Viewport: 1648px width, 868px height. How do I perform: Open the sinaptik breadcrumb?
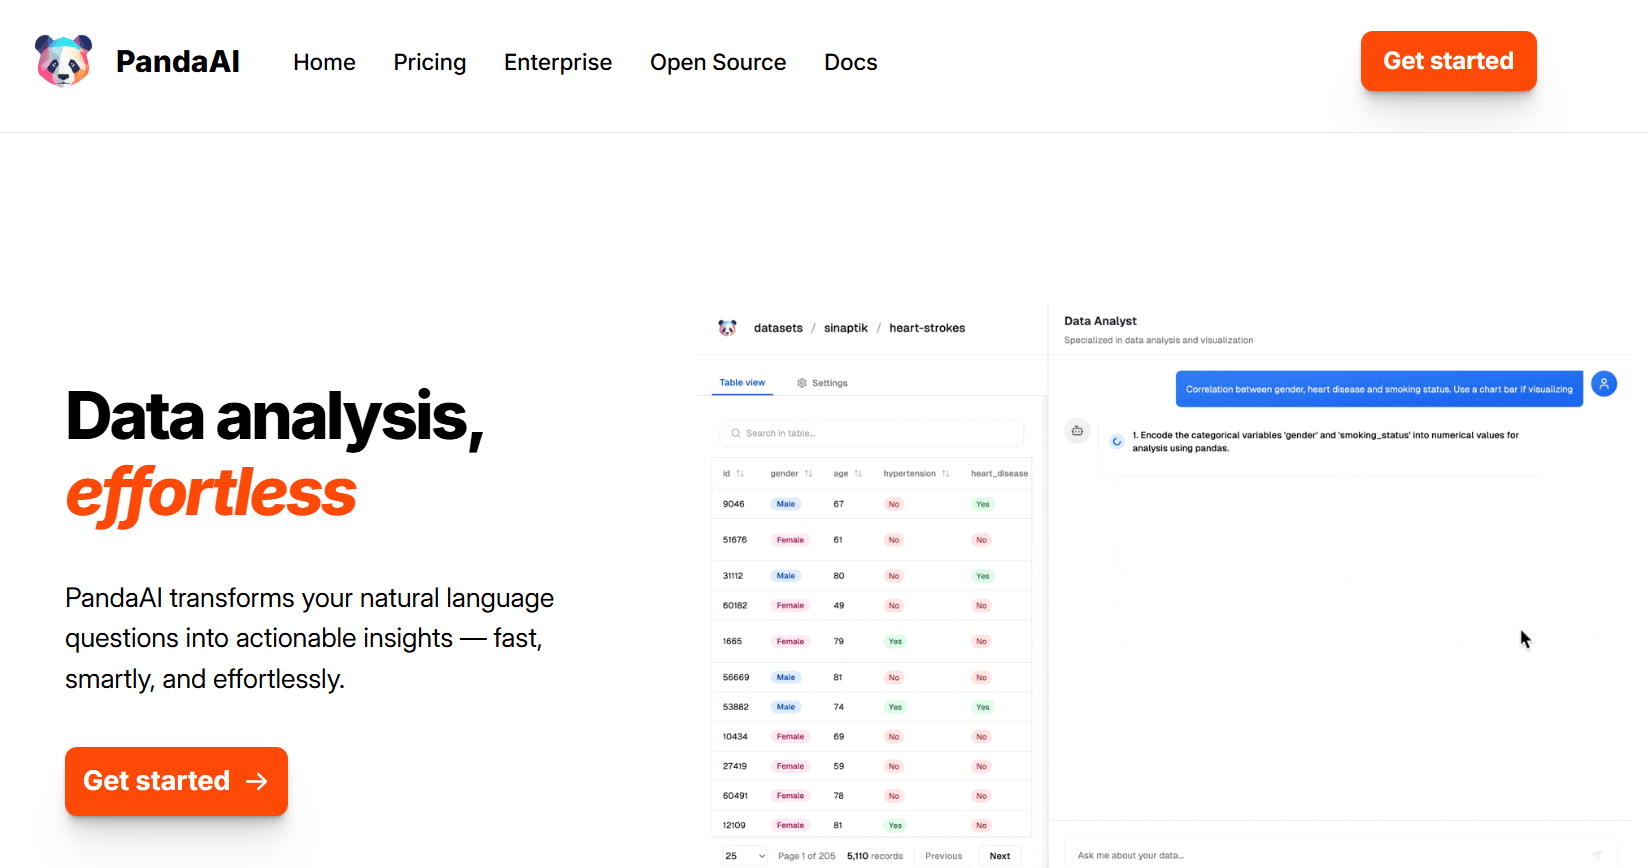[x=846, y=328]
